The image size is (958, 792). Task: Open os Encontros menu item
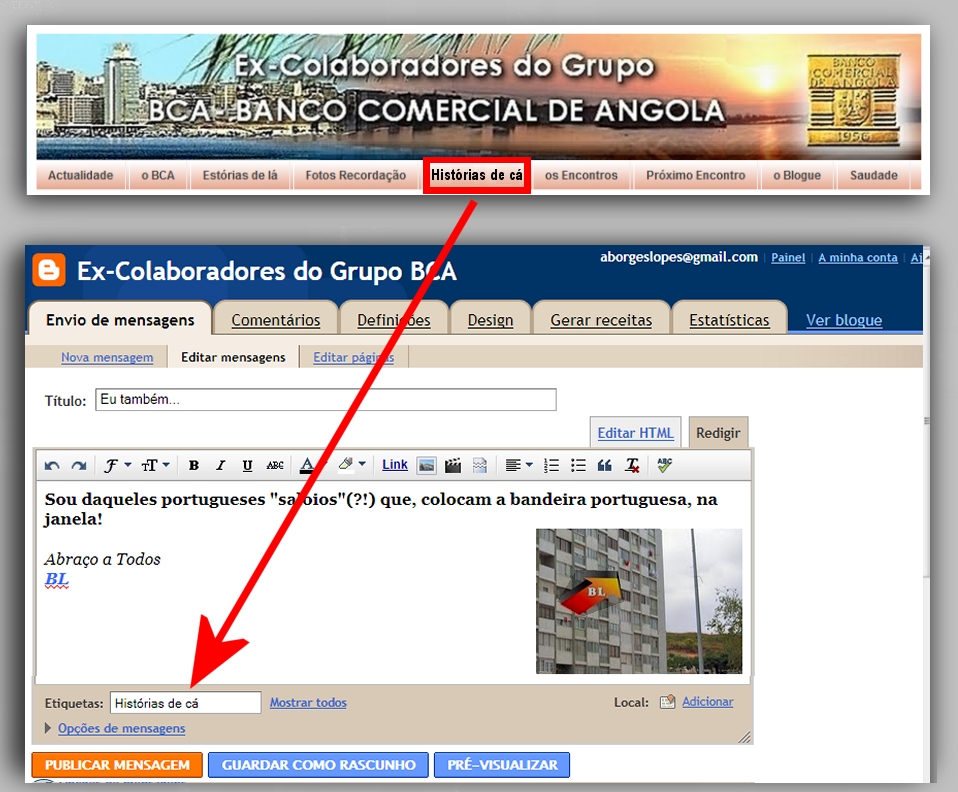(581, 175)
